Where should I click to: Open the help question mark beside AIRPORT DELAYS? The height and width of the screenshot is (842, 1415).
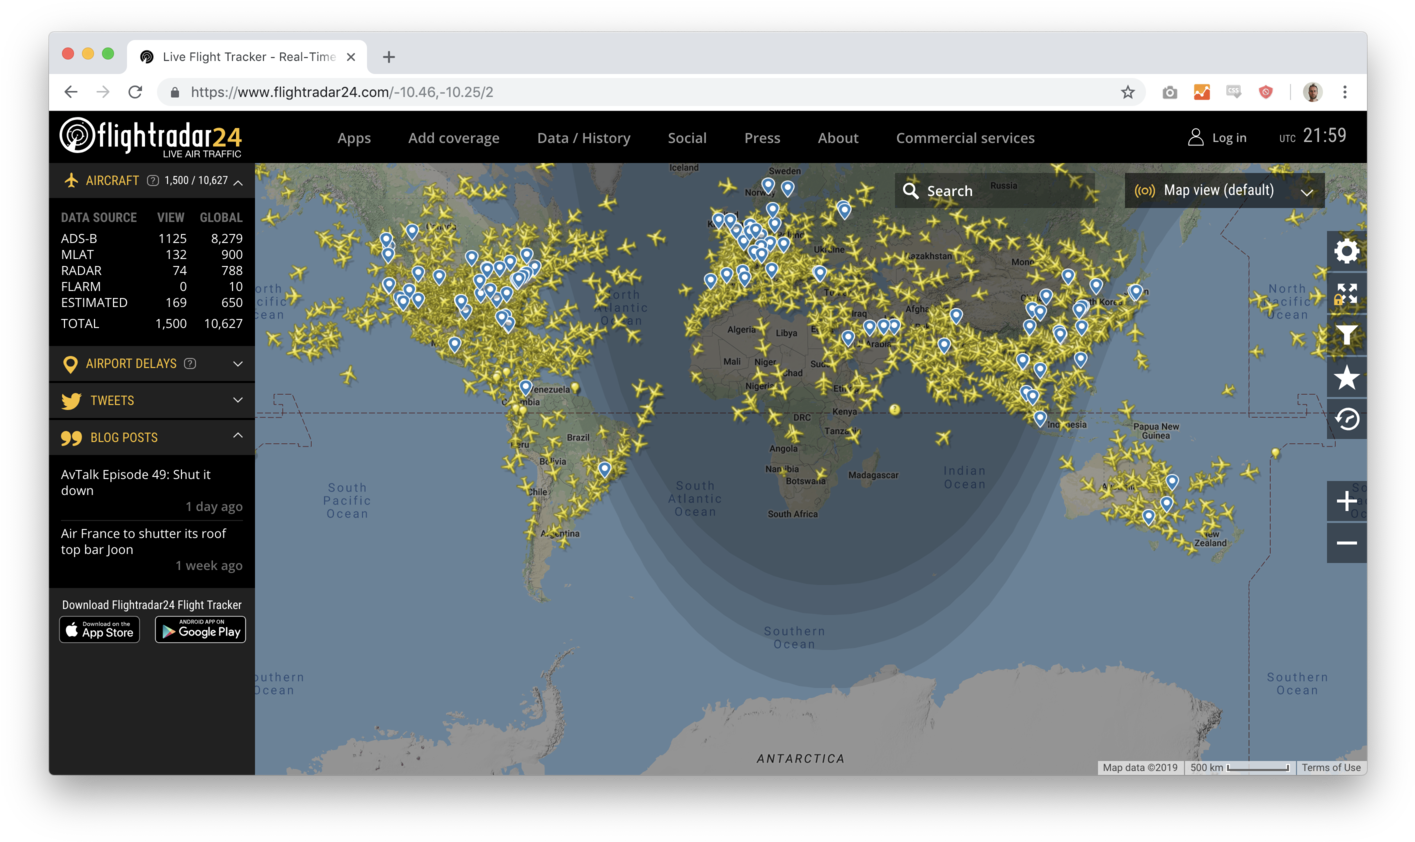[x=190, y=364]
